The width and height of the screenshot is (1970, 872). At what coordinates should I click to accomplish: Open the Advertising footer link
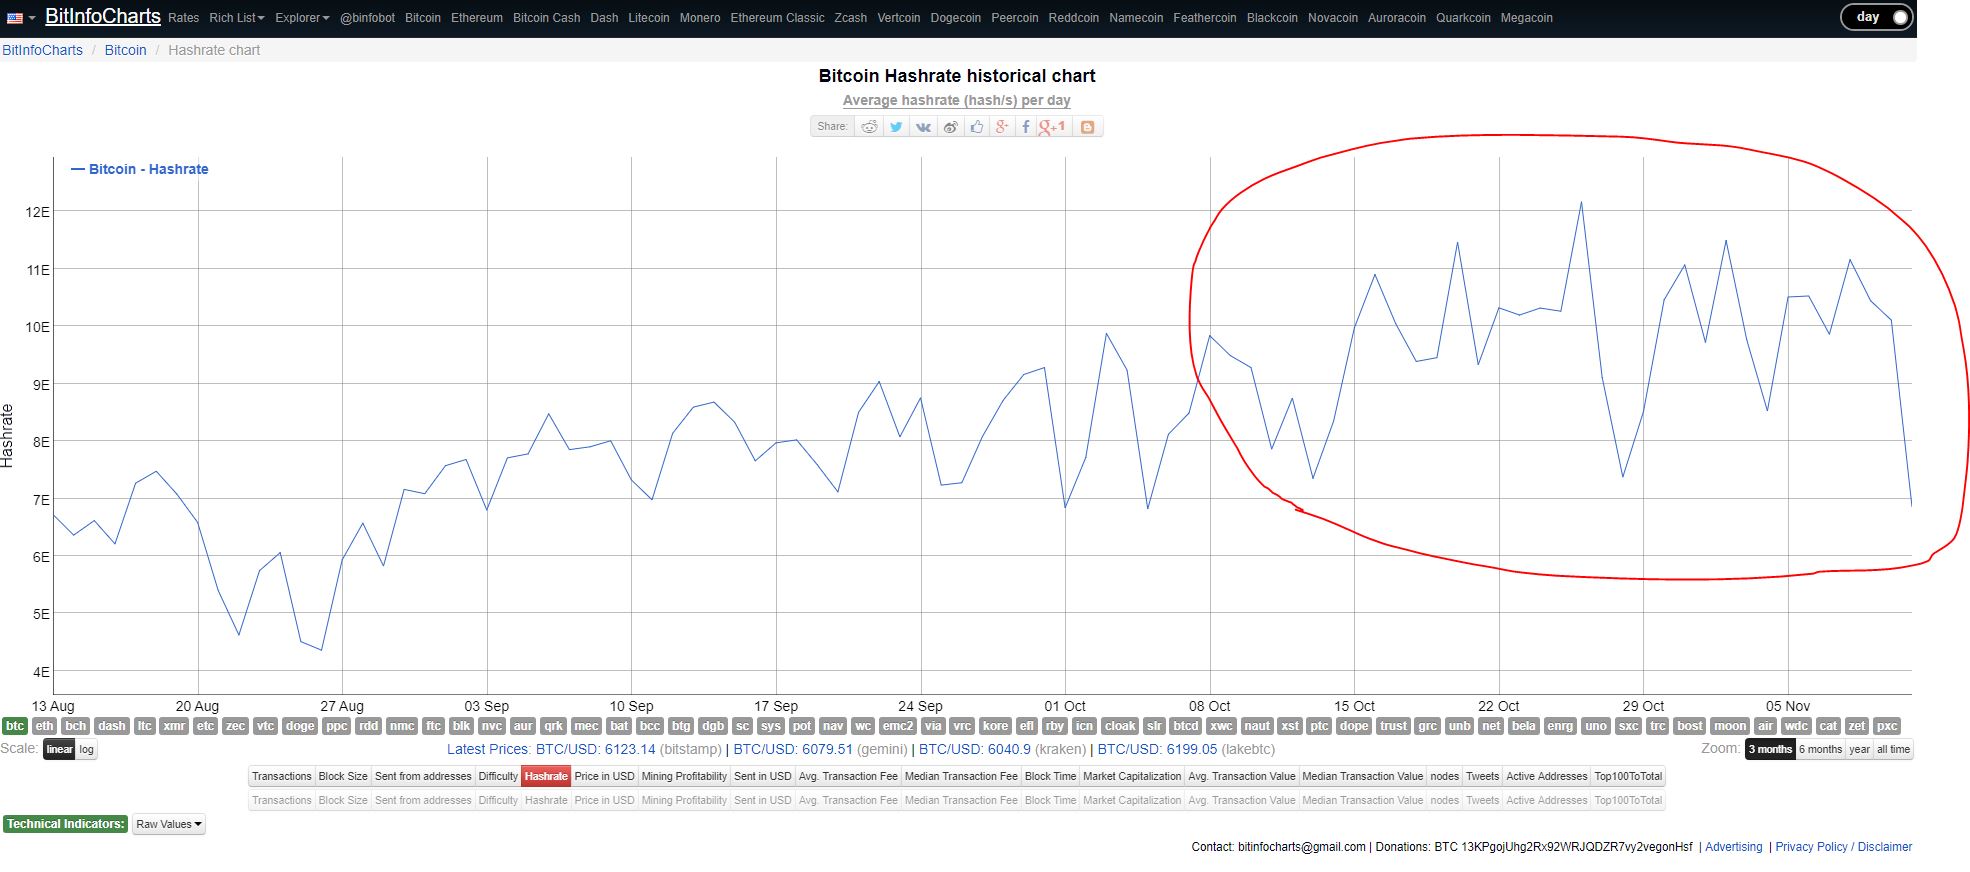pyautogui.click(x=1734, y=847)
